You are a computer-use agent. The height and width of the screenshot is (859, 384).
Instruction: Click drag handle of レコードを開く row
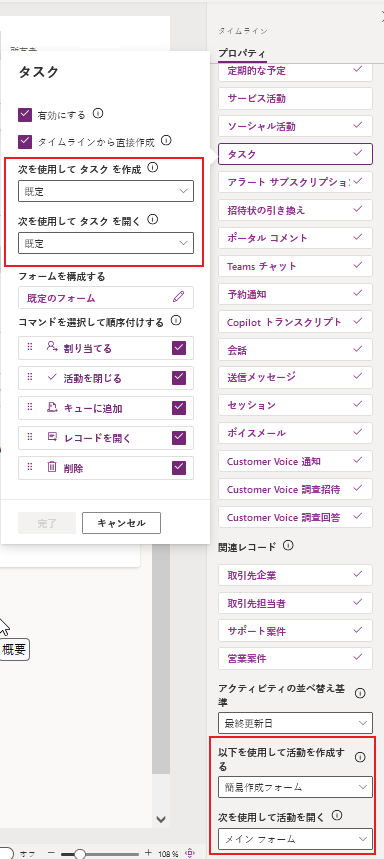click(x=30, y=437)
